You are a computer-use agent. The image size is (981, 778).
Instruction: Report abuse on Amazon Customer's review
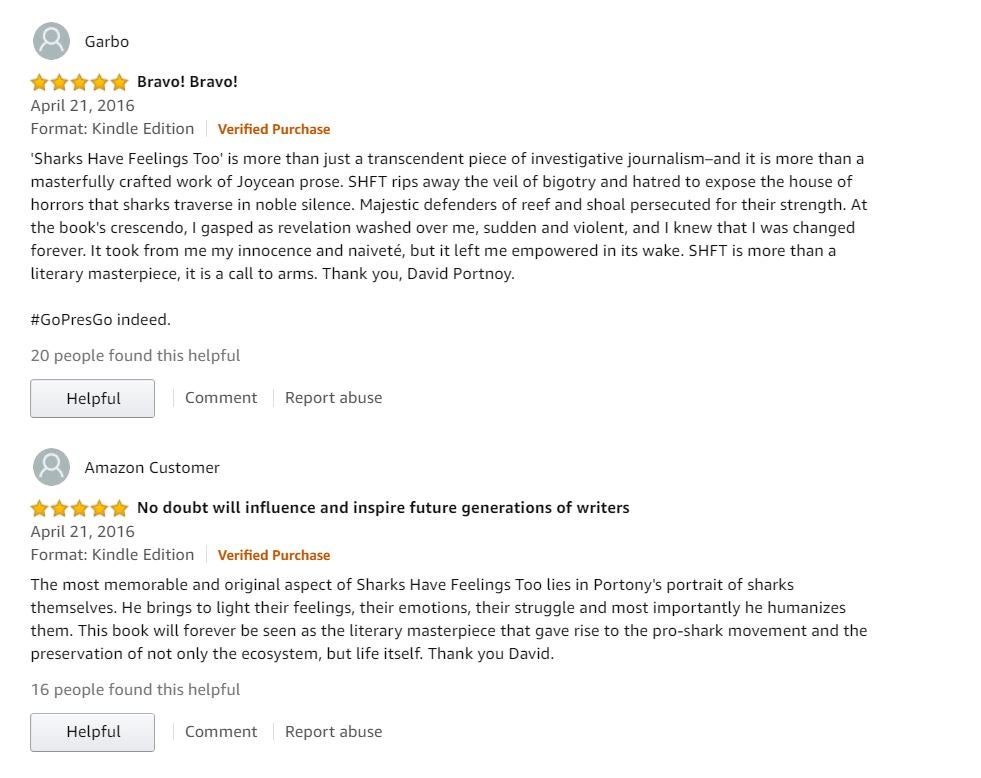(x=333, y=732)
